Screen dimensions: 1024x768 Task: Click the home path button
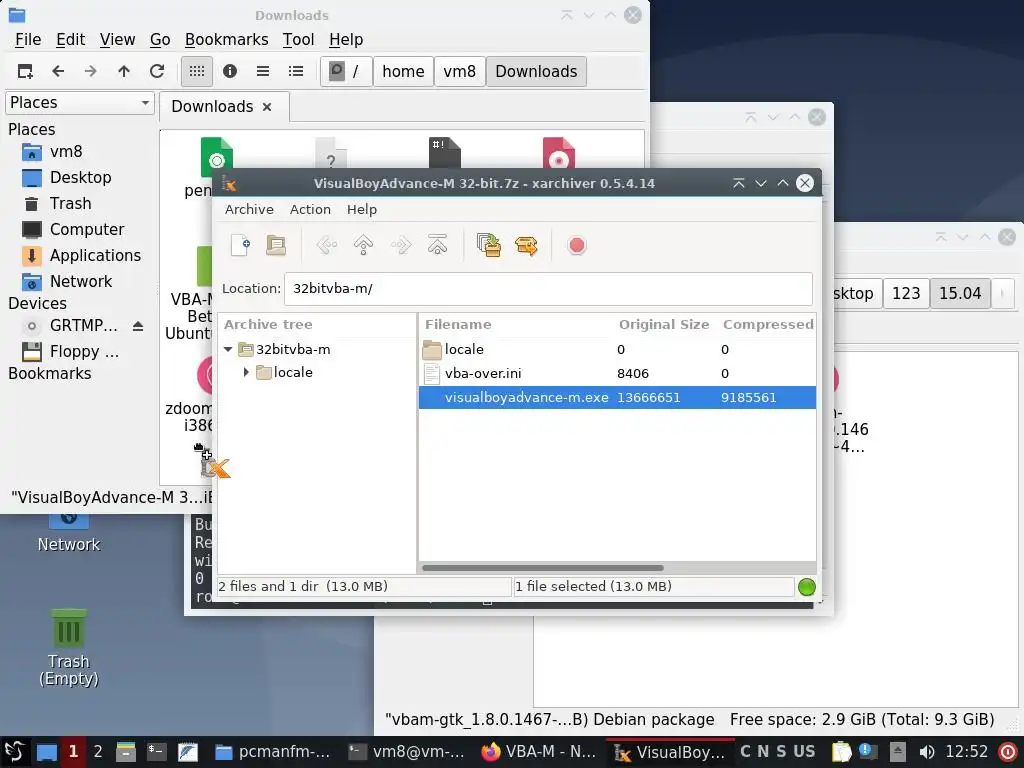click(x=403, y=71)
